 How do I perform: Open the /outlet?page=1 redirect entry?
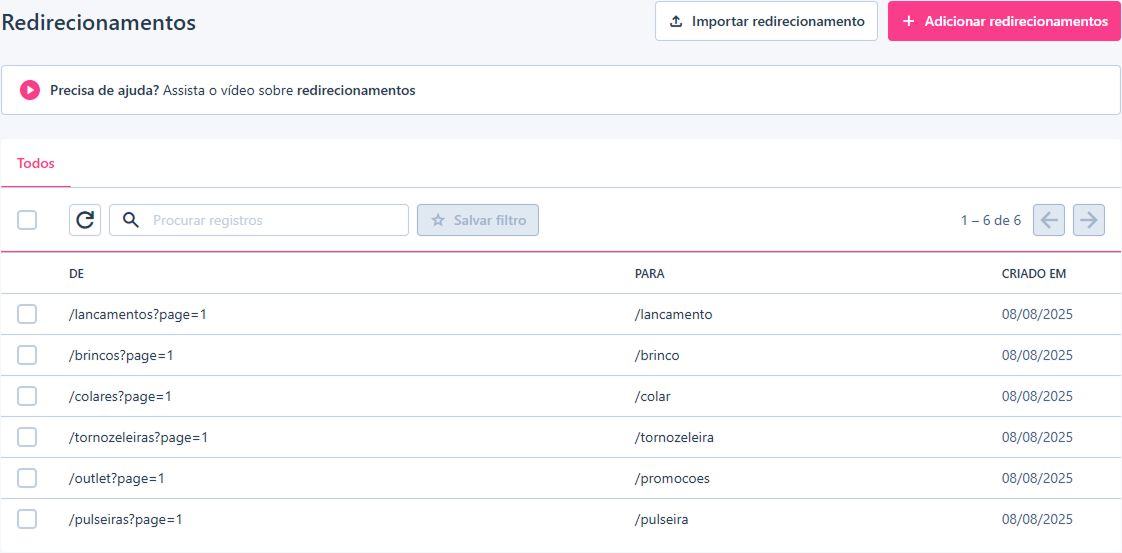(117, 479)
